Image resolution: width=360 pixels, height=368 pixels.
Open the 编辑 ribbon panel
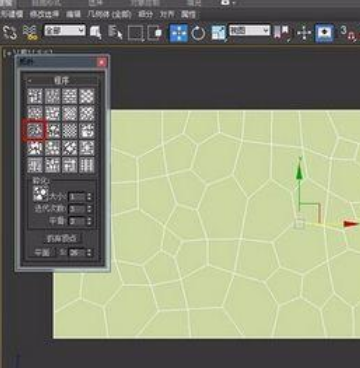(73, 14)
